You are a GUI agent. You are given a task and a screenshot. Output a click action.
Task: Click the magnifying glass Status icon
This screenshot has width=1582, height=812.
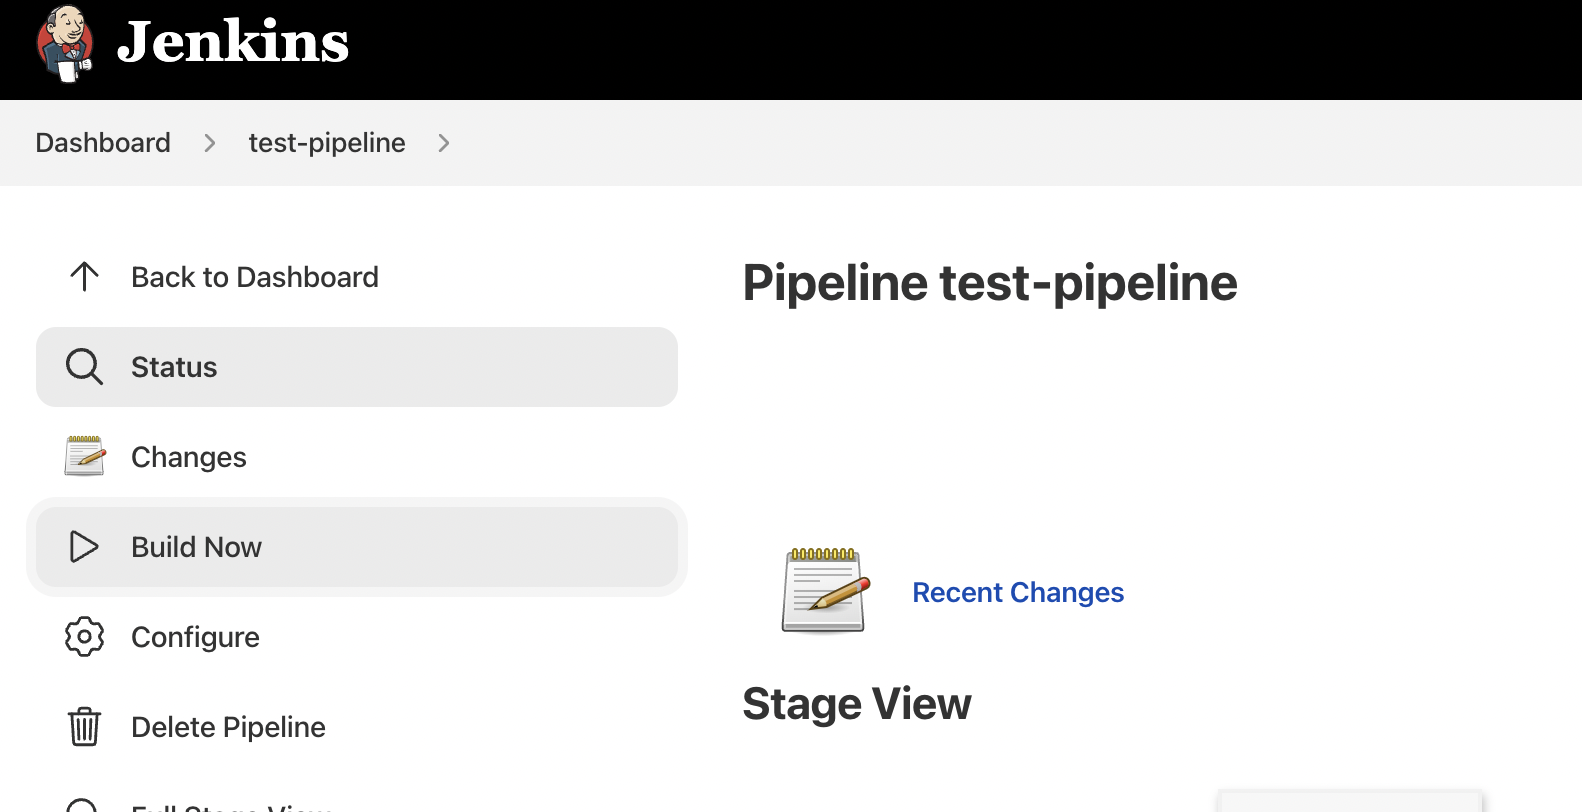84,366
